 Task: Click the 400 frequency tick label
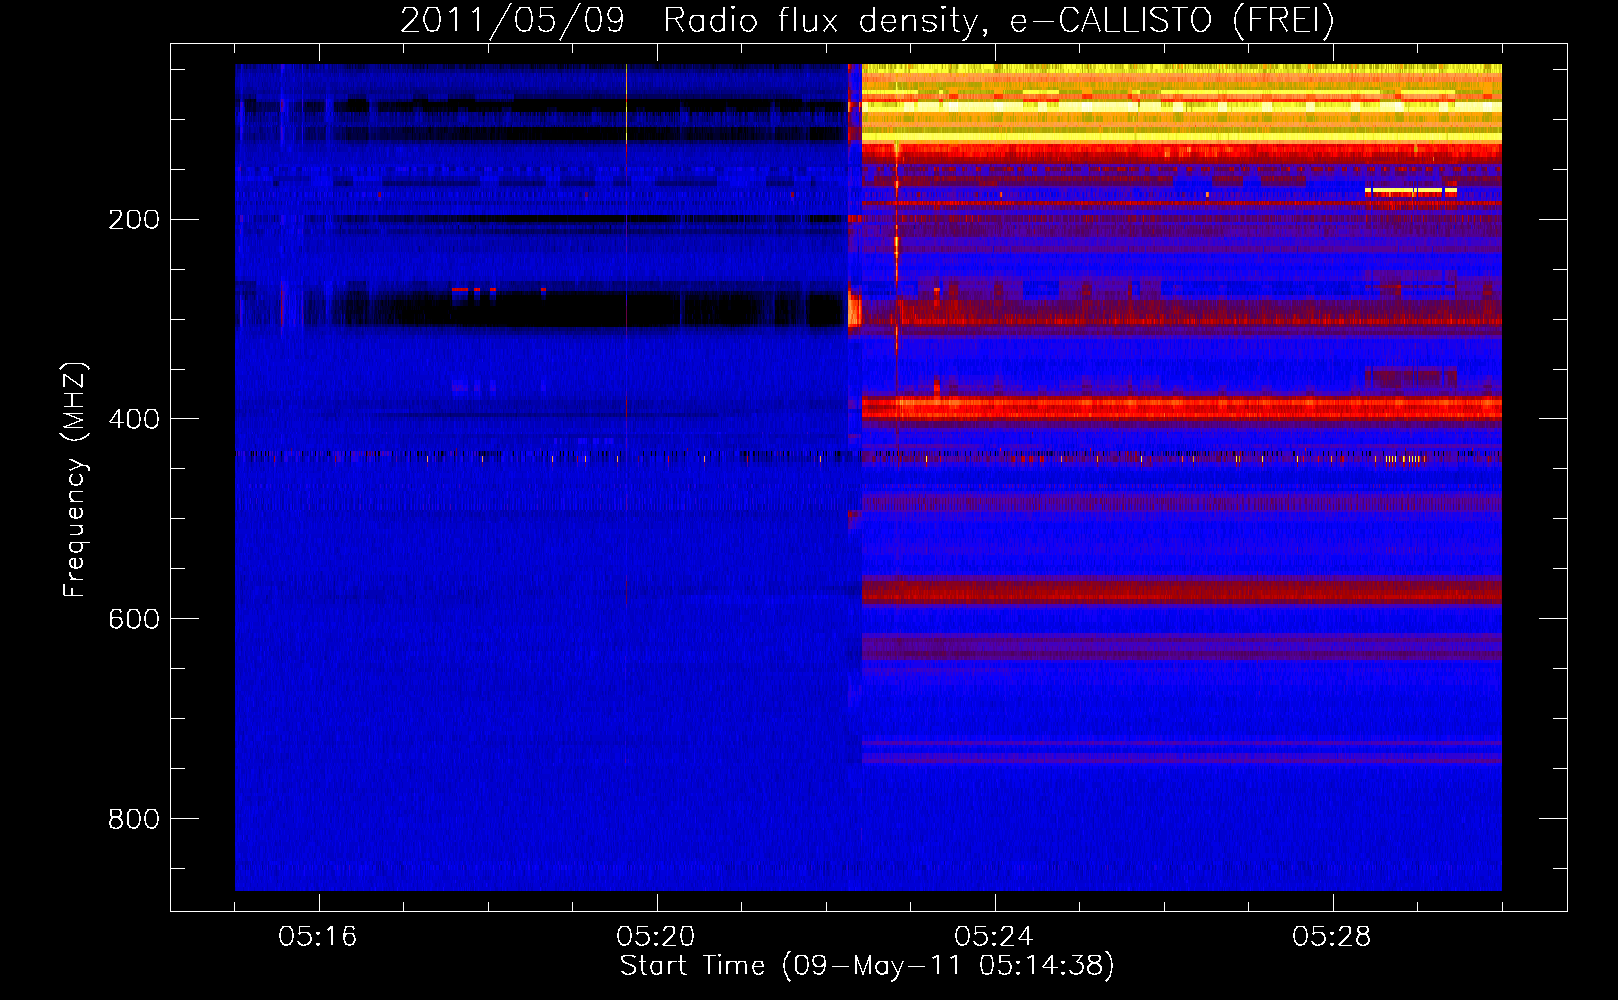pos(133,419)
